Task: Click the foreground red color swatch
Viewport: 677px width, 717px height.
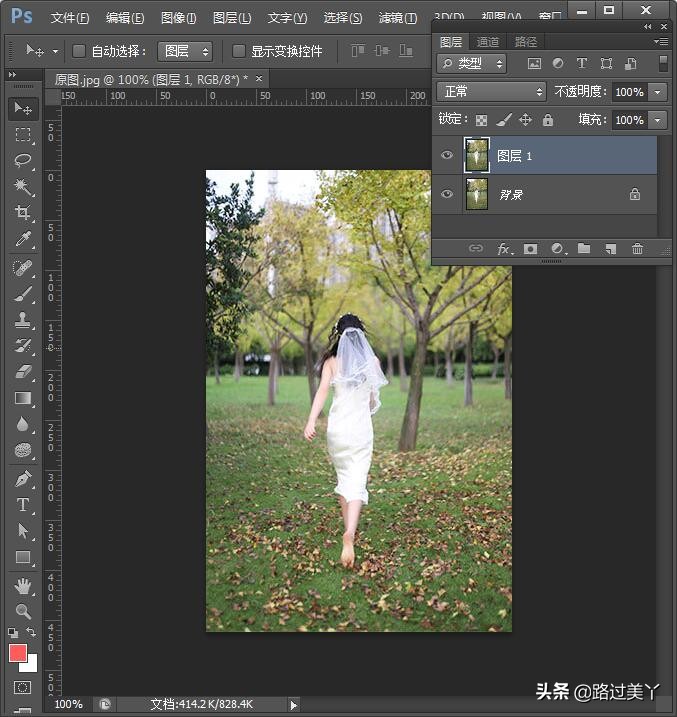Action: click(18, 653)
